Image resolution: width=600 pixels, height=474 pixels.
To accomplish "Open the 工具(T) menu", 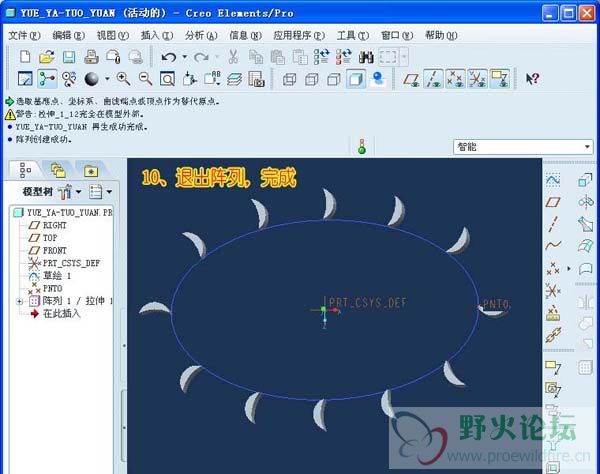I will (x=353, y=36).
